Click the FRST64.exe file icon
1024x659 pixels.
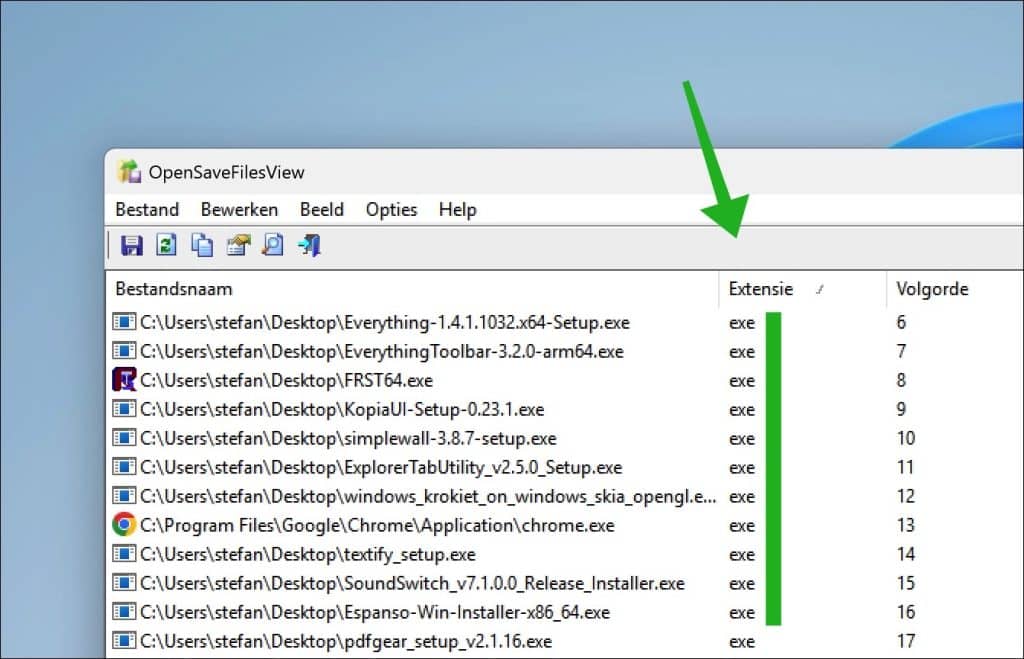124,379
